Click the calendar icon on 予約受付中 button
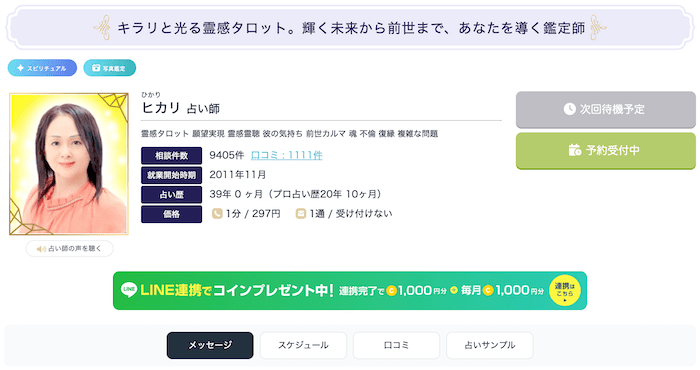700x370 pixels. pyautogui.click(x=575, y=150)
